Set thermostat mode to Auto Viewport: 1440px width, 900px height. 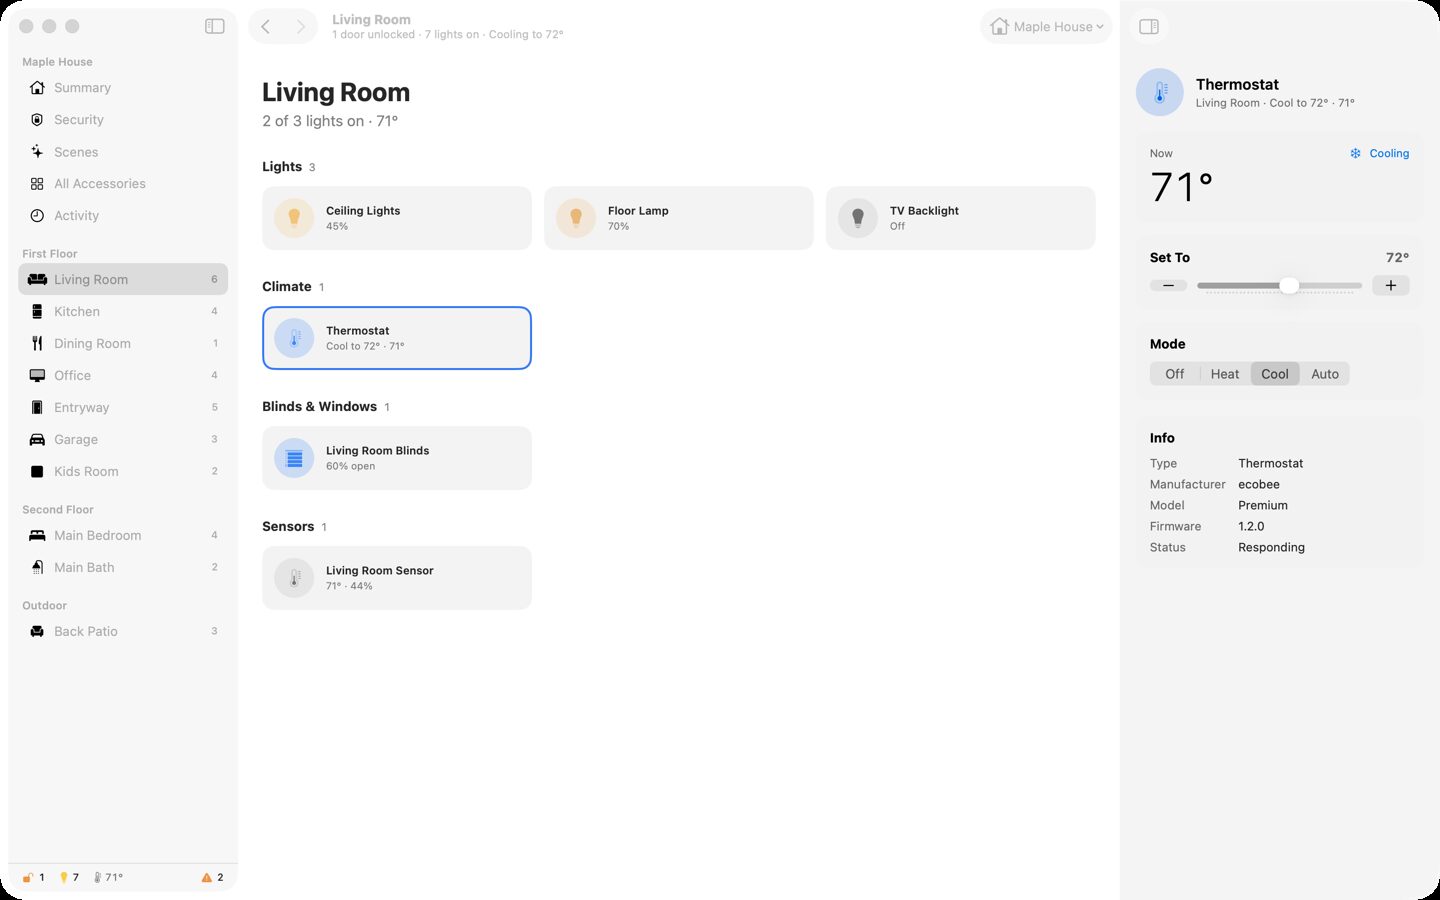click(x=1325, y=374)
